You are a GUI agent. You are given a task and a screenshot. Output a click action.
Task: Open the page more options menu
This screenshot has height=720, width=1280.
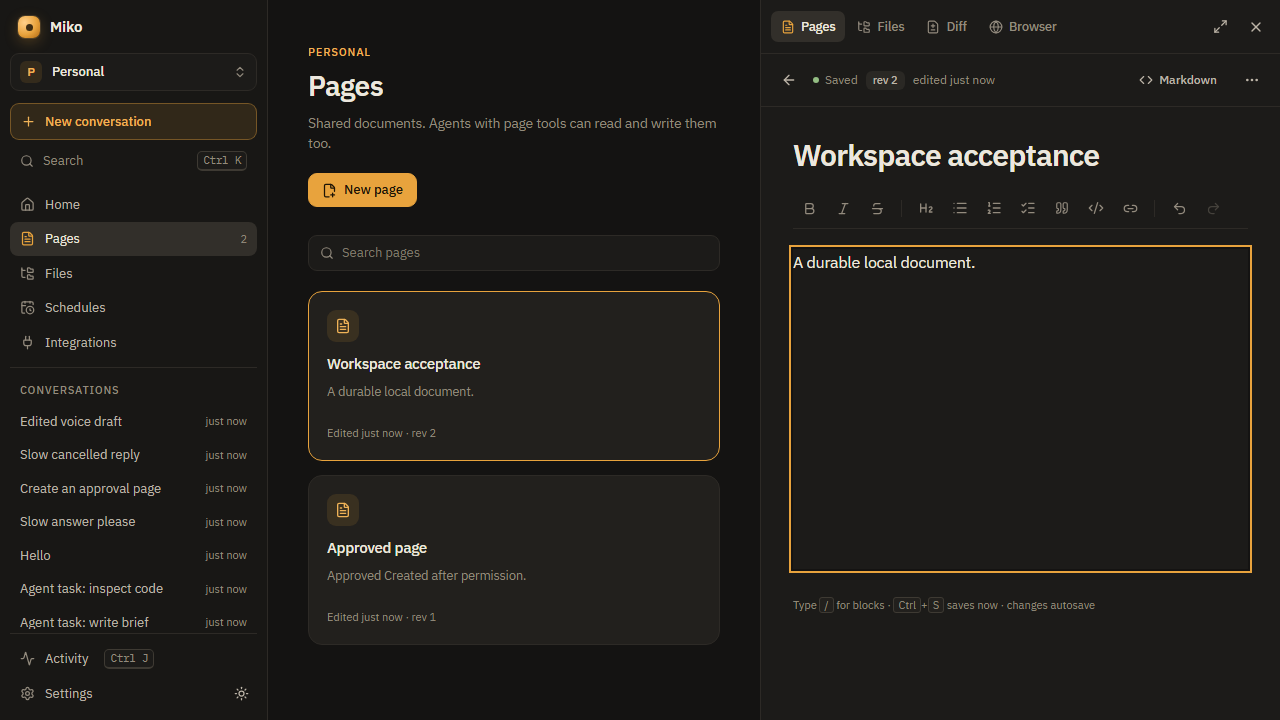coord(1252,80)
